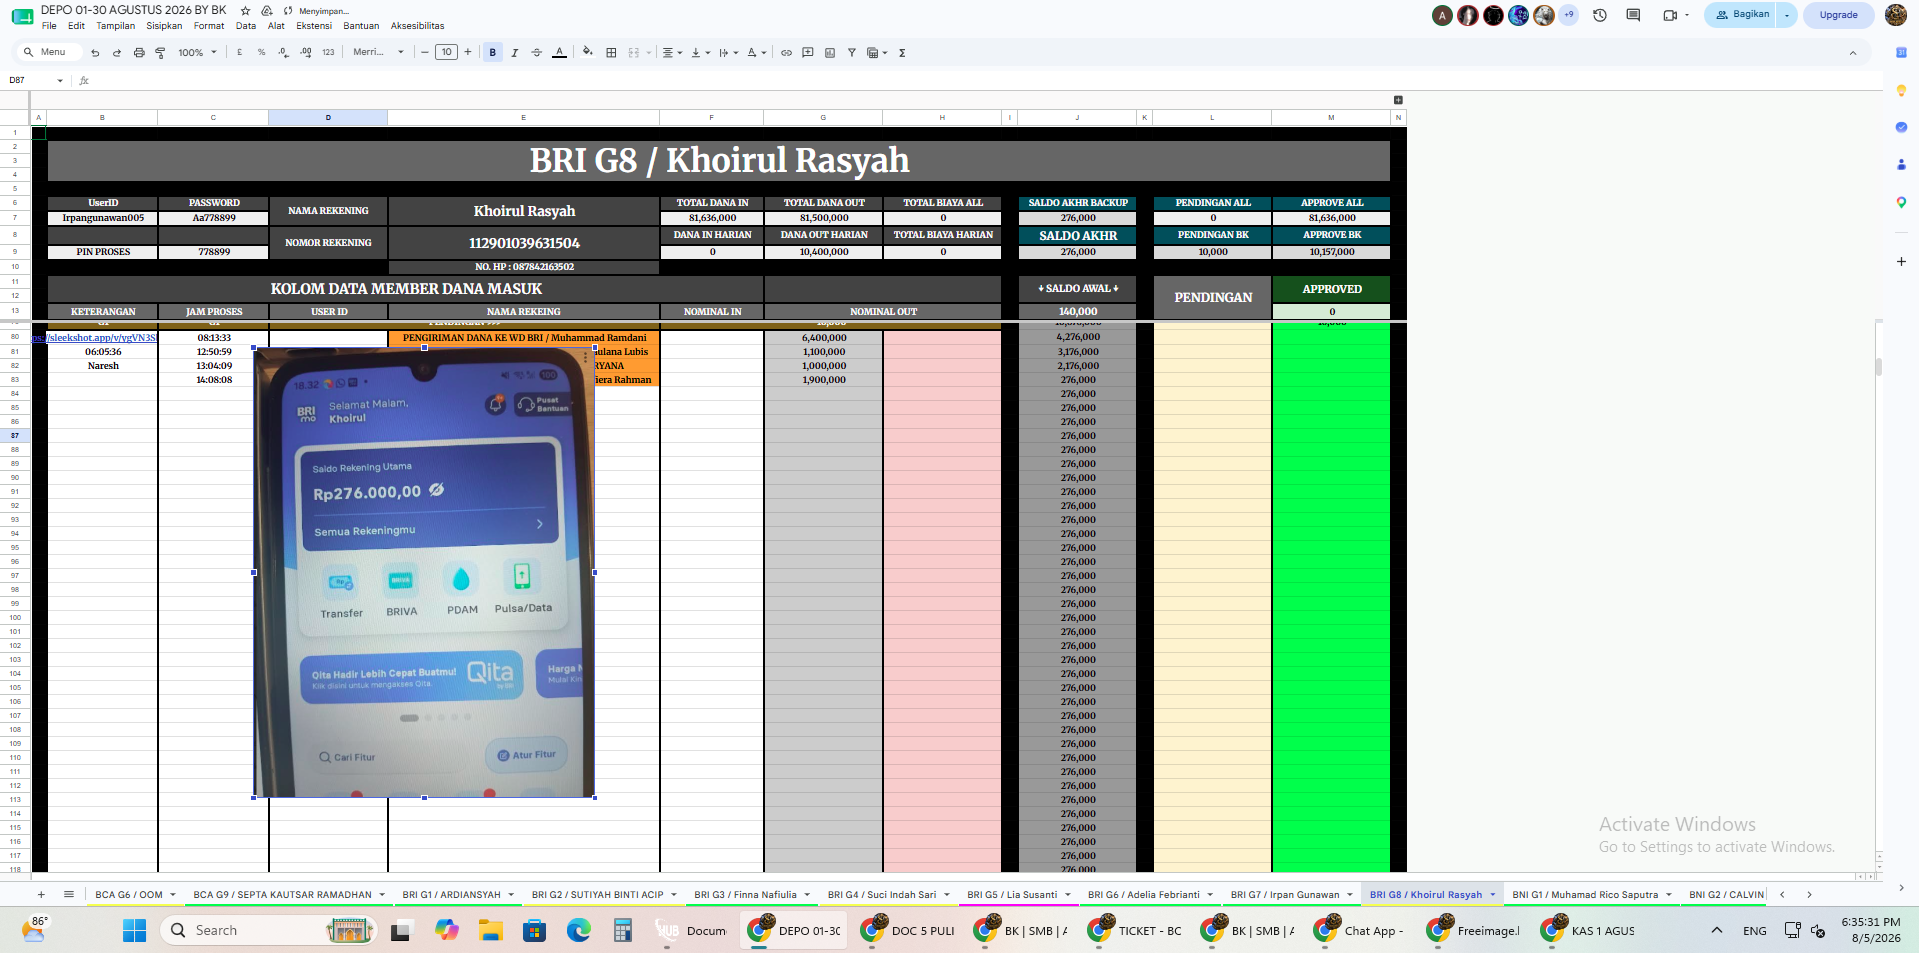Open the fill color picker
This screenshot has width=1919, height=953.
pos(588,53)
